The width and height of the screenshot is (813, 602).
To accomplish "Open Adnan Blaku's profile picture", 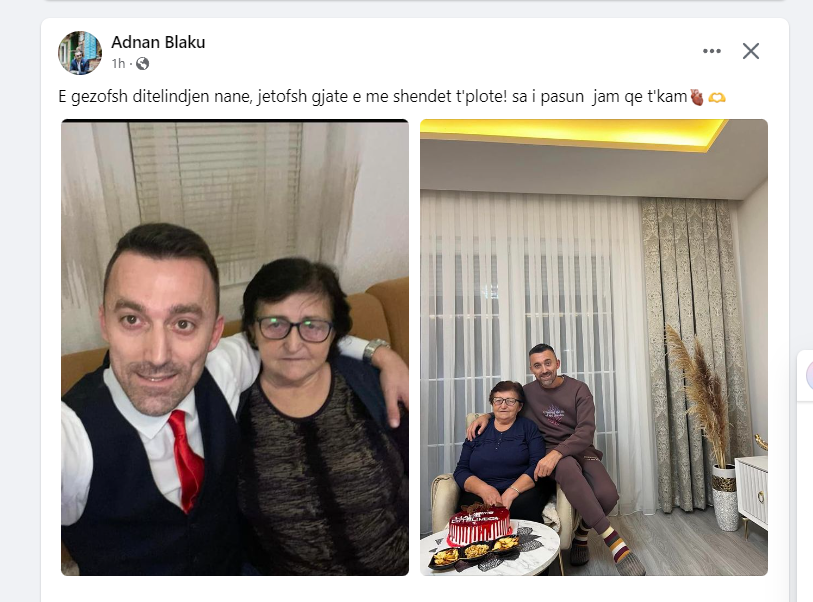I will (80, 52).
